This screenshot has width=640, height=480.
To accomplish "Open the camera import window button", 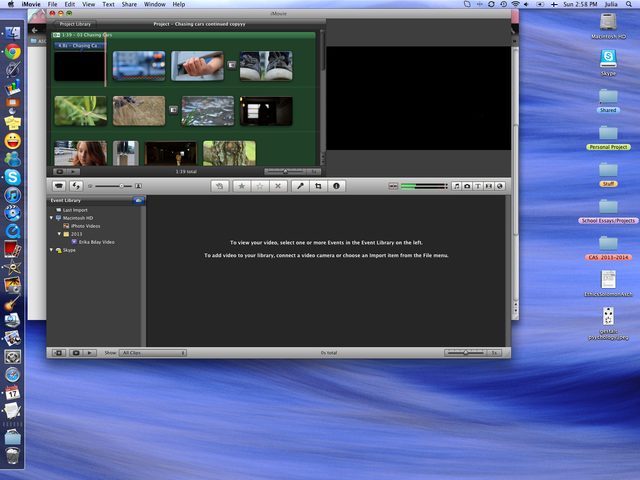I will point(59,186).
